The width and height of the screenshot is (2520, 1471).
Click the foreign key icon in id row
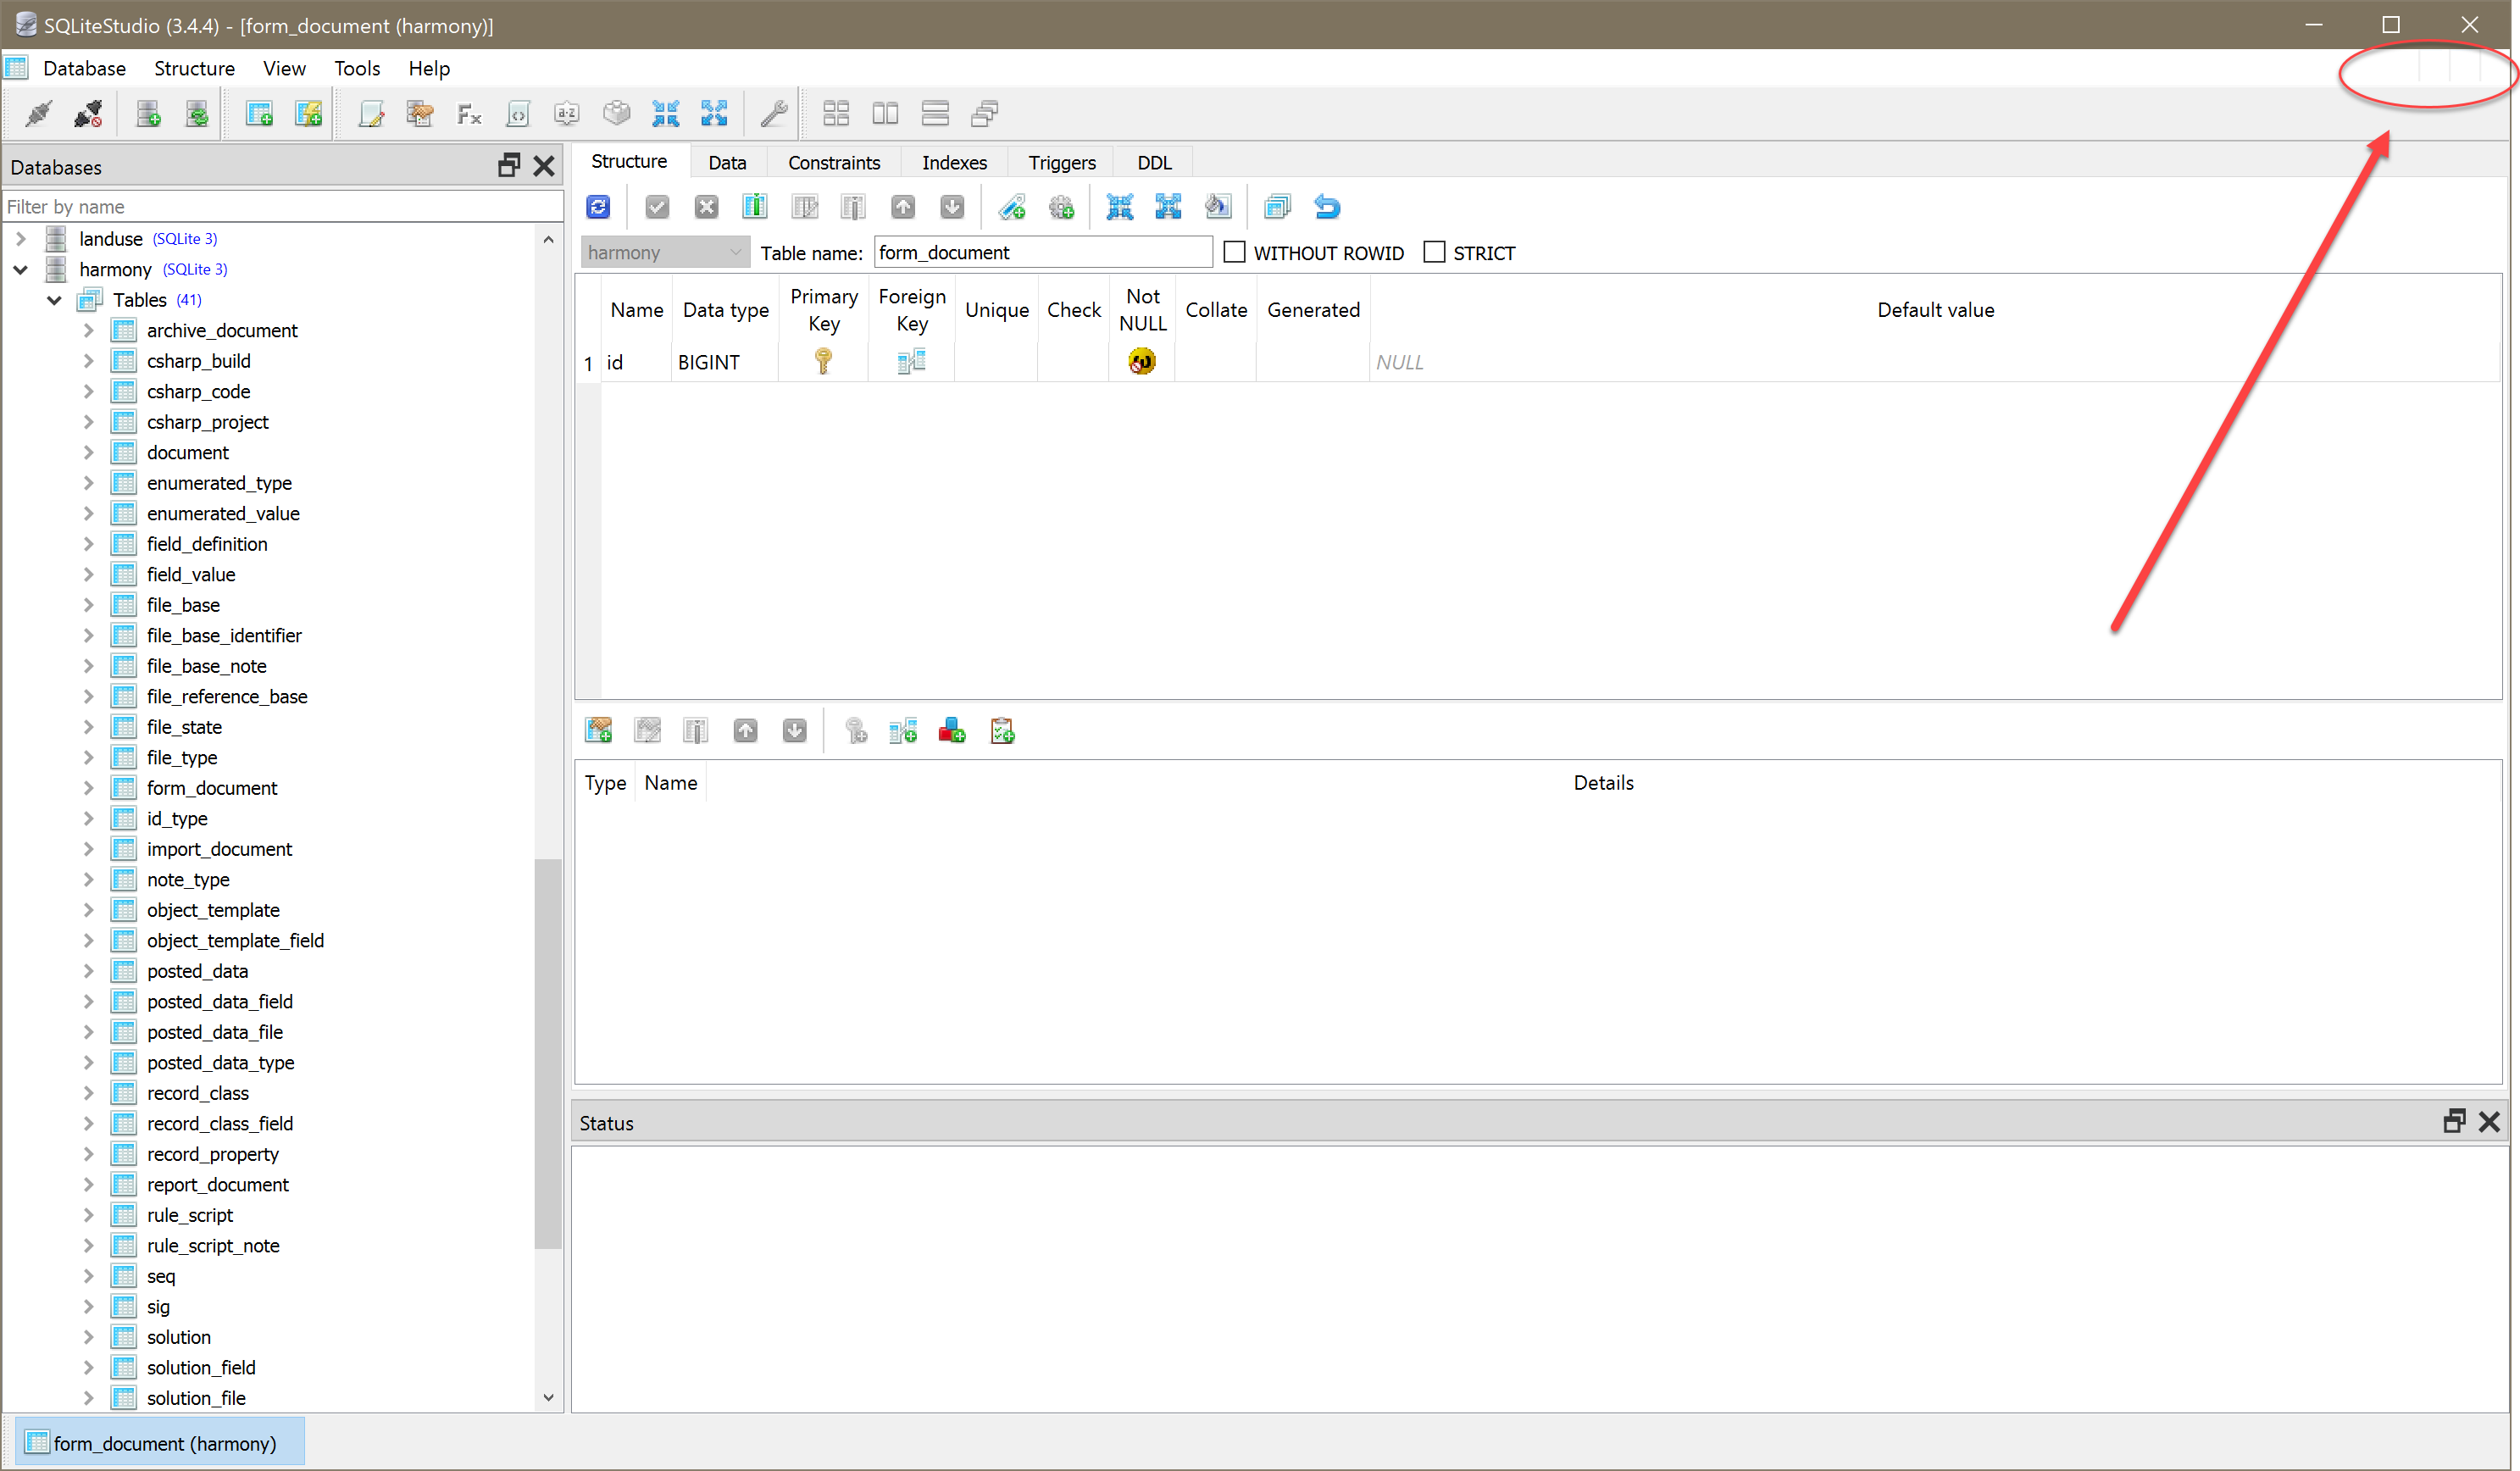[911, 361]
